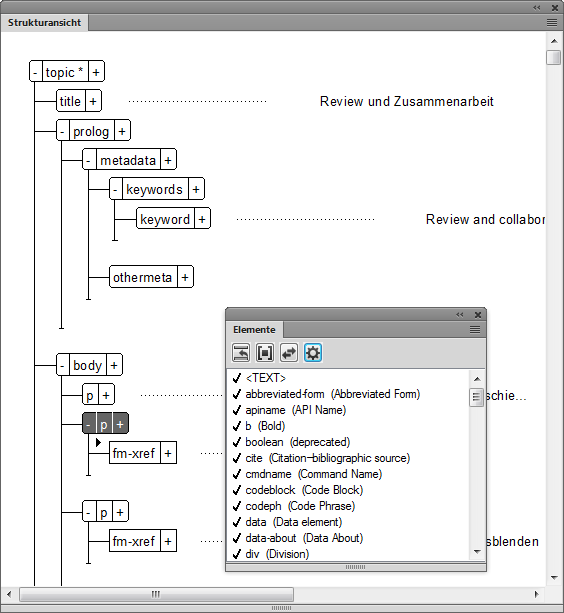Viewport: 564px width, 613px height.
Task: Collapse Strukturansicht panel using double-arrow icon
Action: click(537, 8)
